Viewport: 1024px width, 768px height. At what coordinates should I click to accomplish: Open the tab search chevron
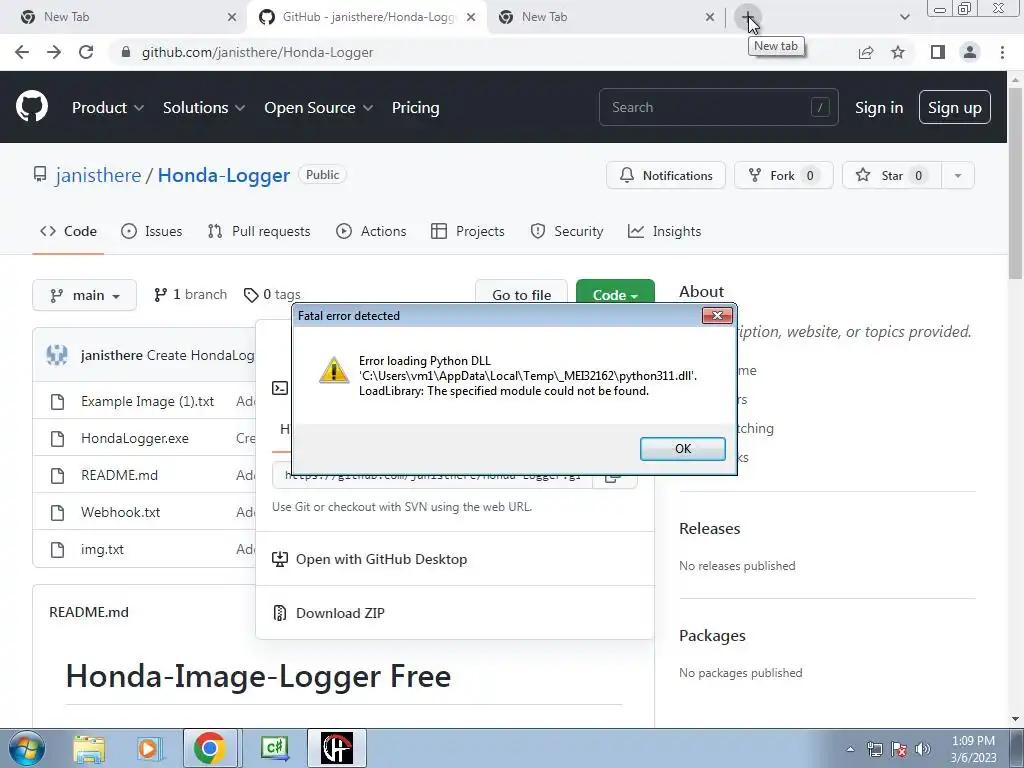[x=904, y=17]
